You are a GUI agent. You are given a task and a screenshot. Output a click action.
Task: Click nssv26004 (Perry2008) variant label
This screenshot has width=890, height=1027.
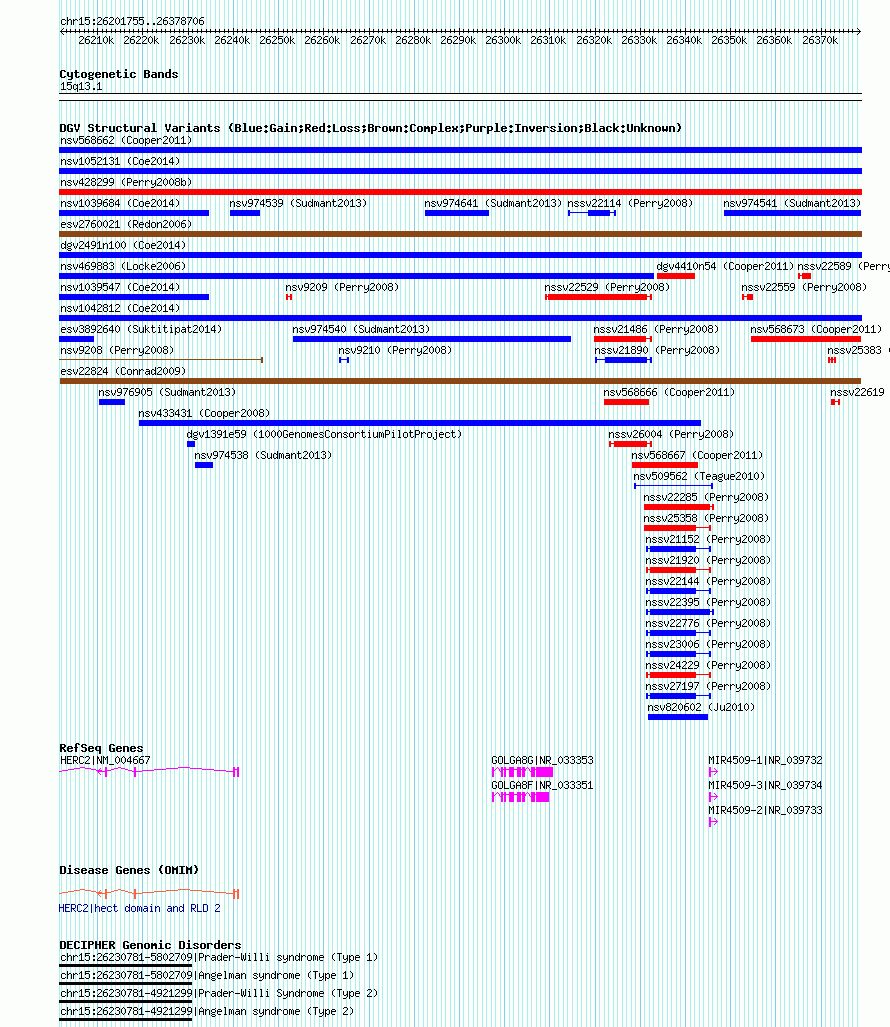click(x=671, y=434)
